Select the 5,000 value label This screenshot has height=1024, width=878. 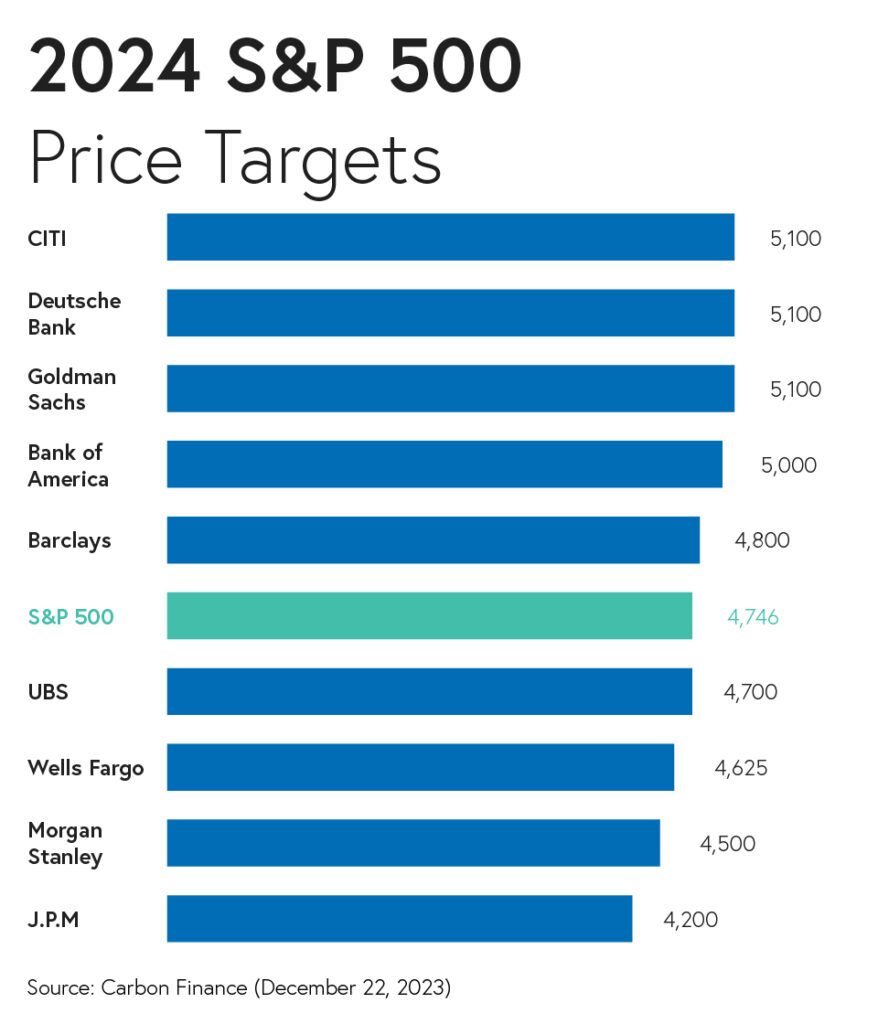[789, 466]
